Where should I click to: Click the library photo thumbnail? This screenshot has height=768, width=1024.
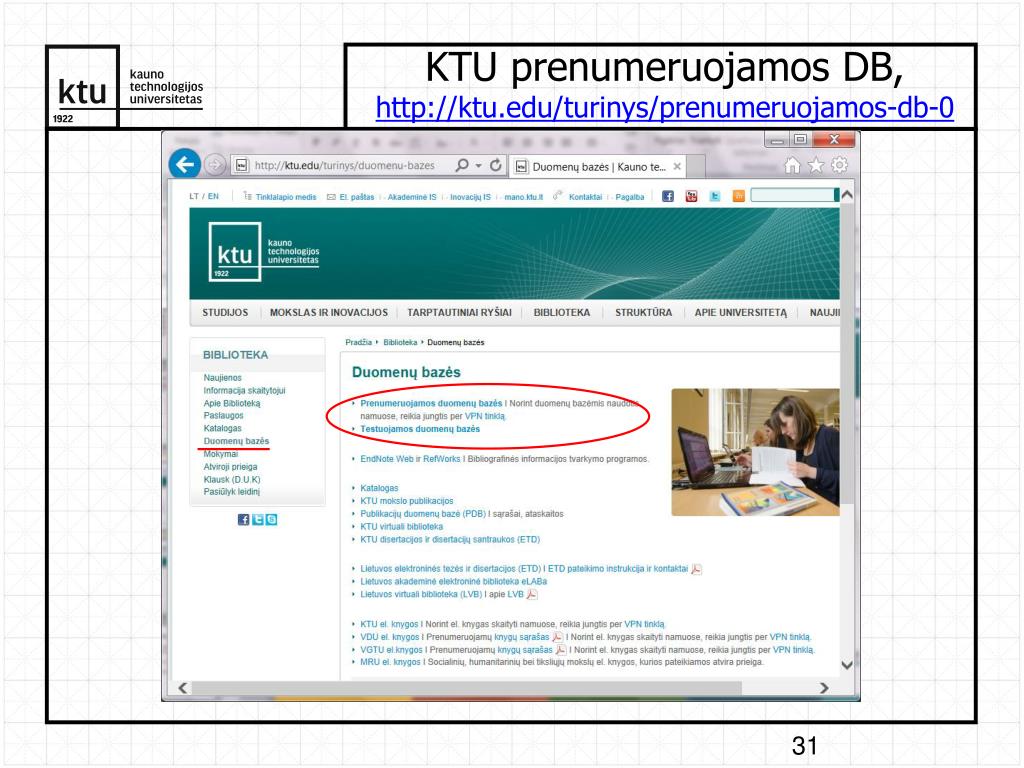coord(756,452)
